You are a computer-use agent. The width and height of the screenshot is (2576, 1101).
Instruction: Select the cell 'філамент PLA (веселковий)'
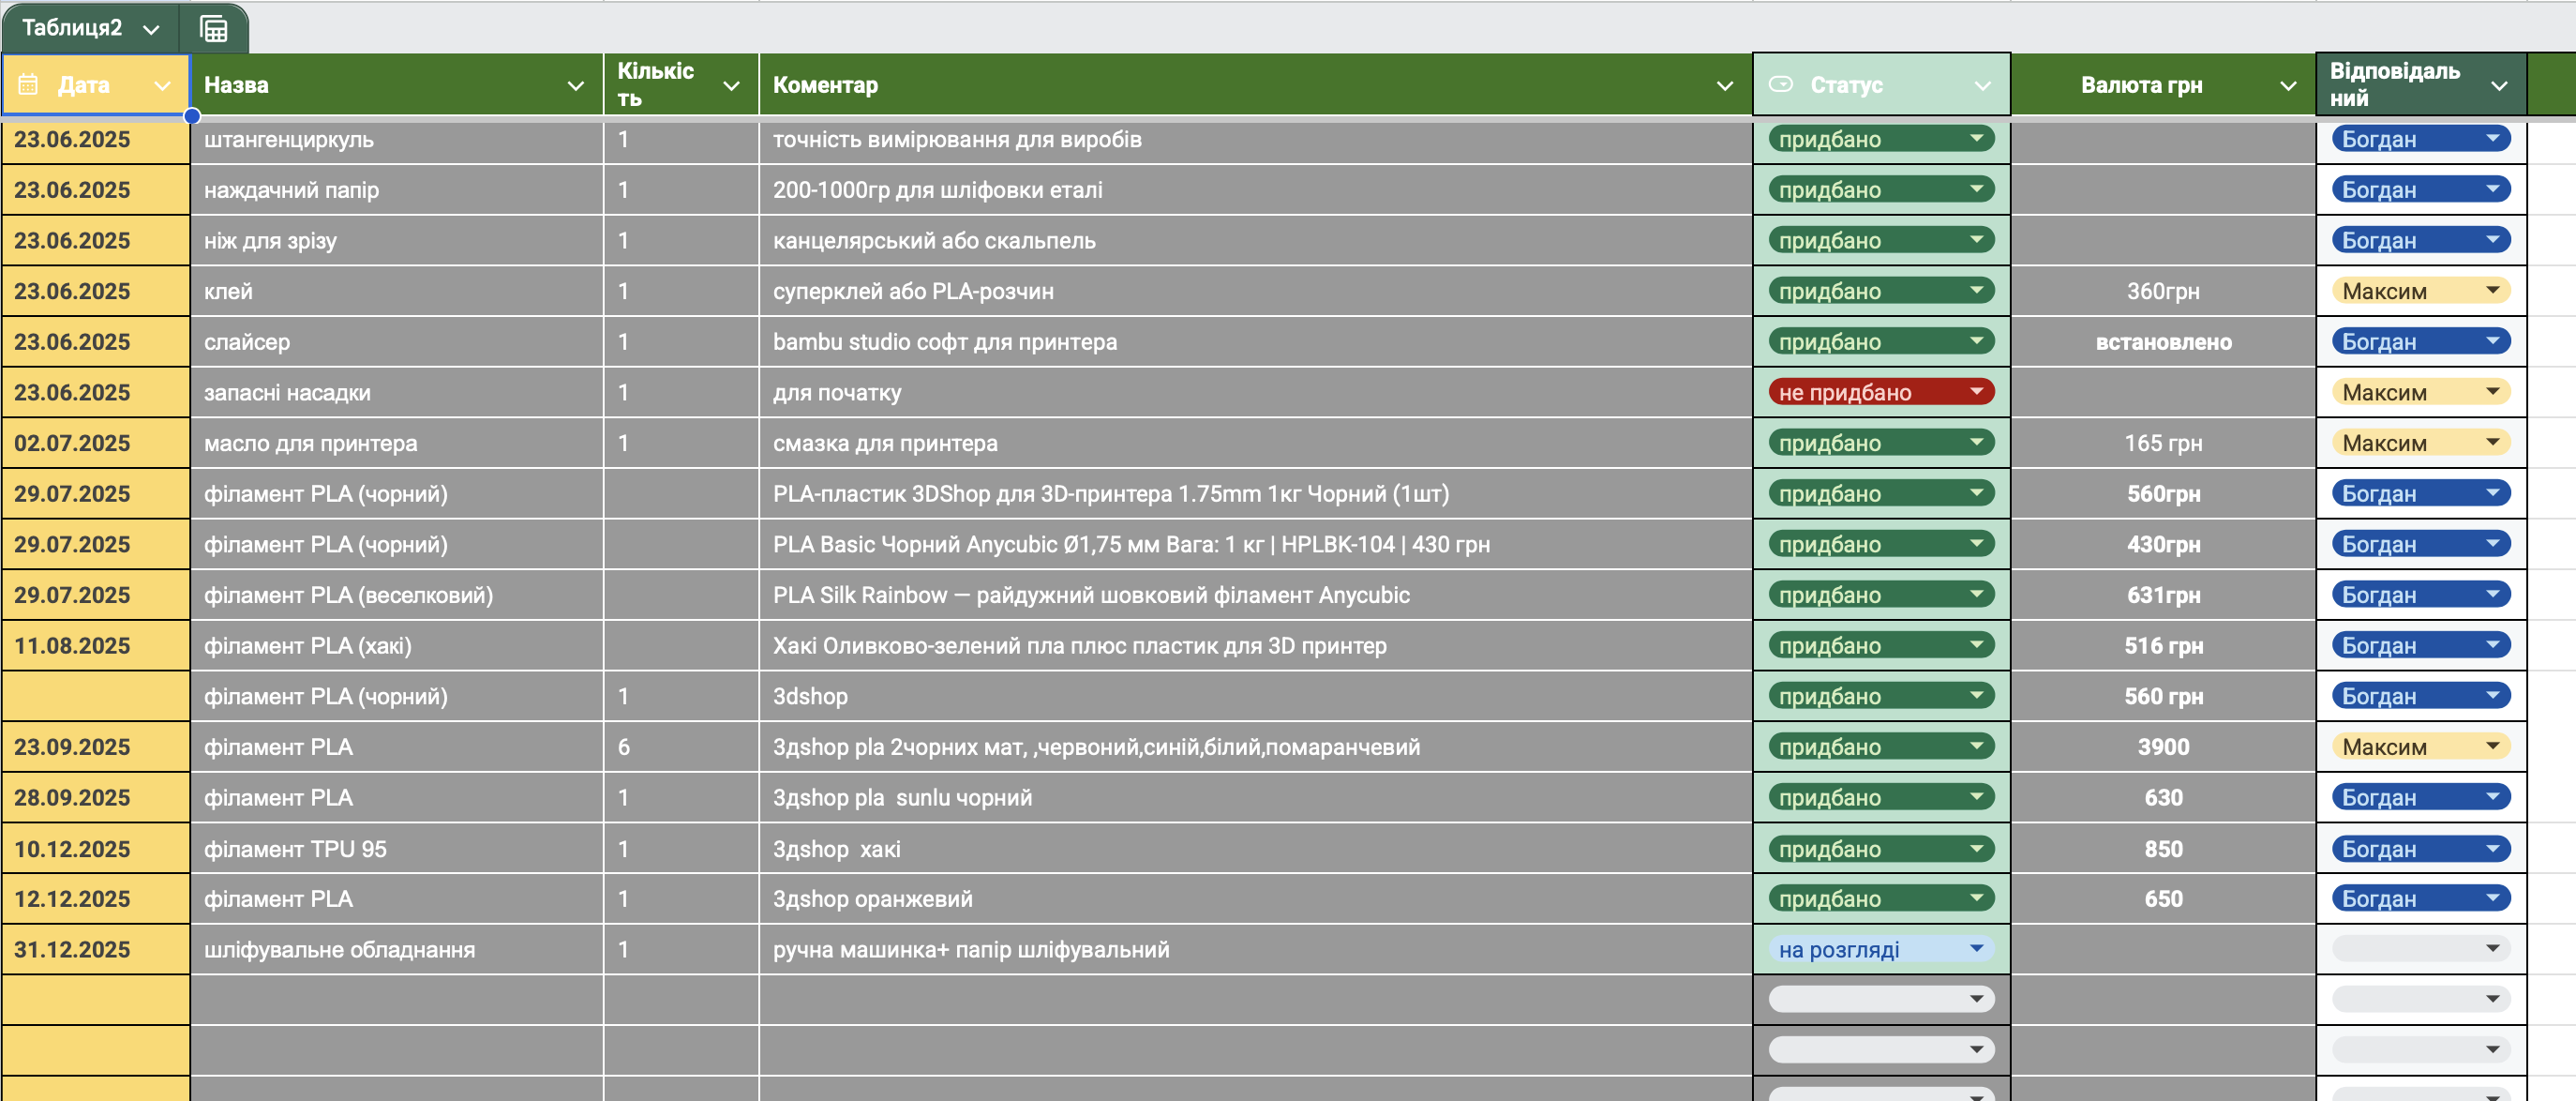pyautogui.click(x=397, y=595)
